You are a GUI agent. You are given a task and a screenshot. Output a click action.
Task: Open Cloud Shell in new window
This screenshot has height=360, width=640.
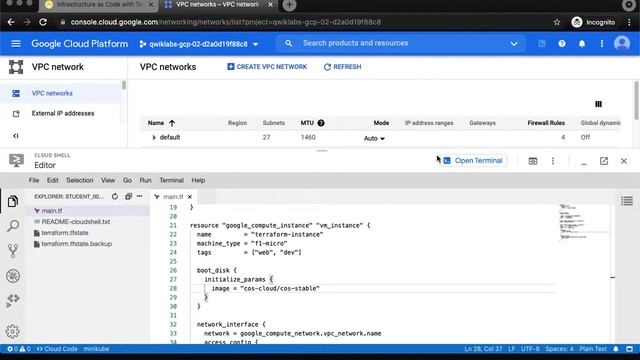[x=604, y=161]
